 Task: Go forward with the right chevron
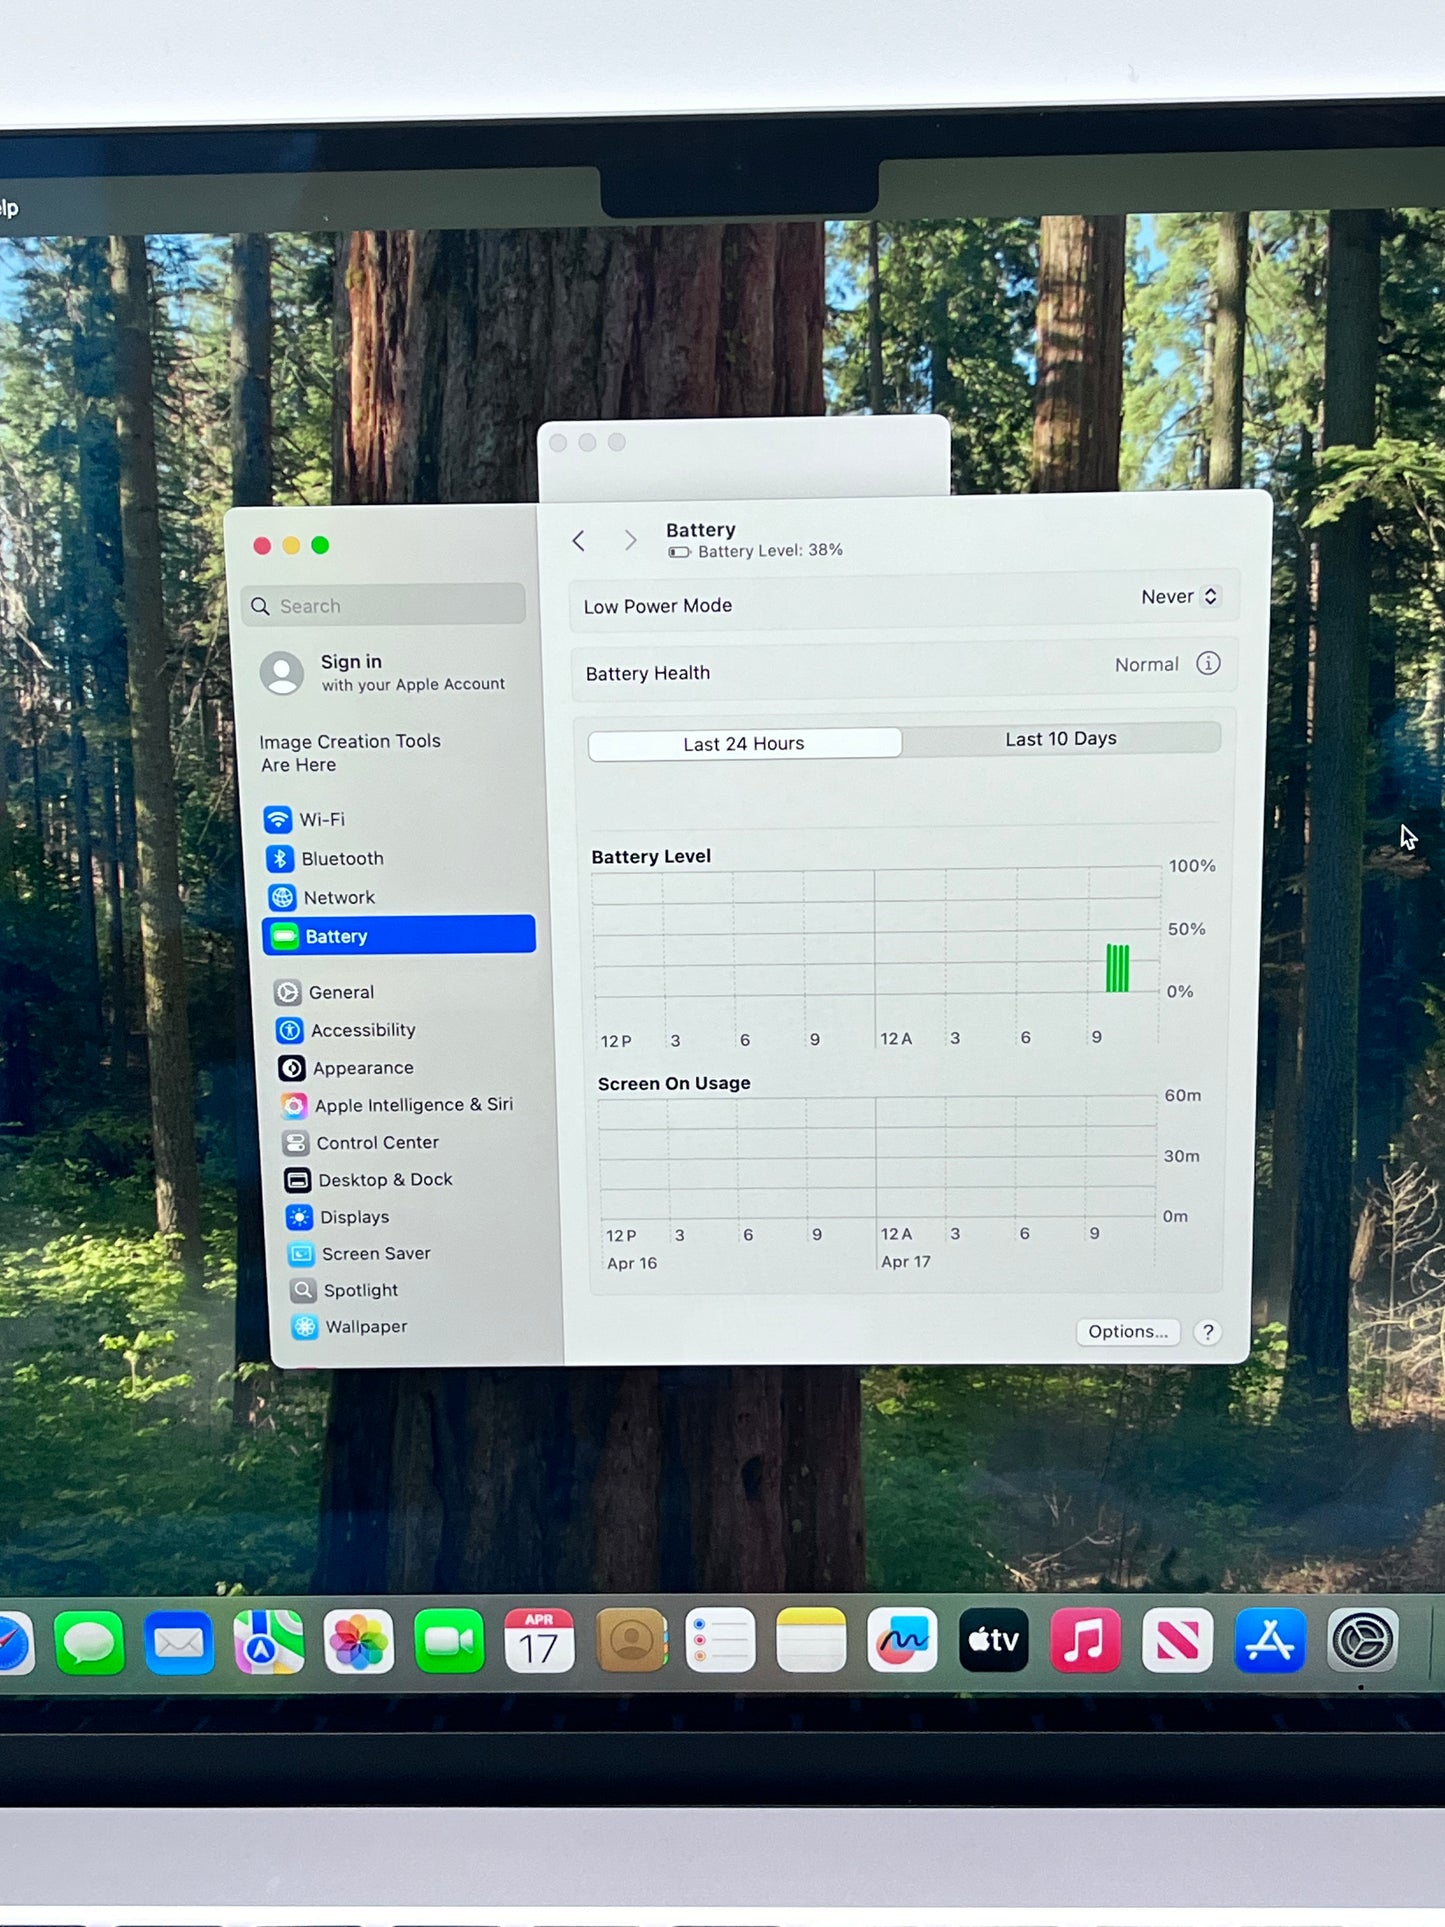pos(630,541)
